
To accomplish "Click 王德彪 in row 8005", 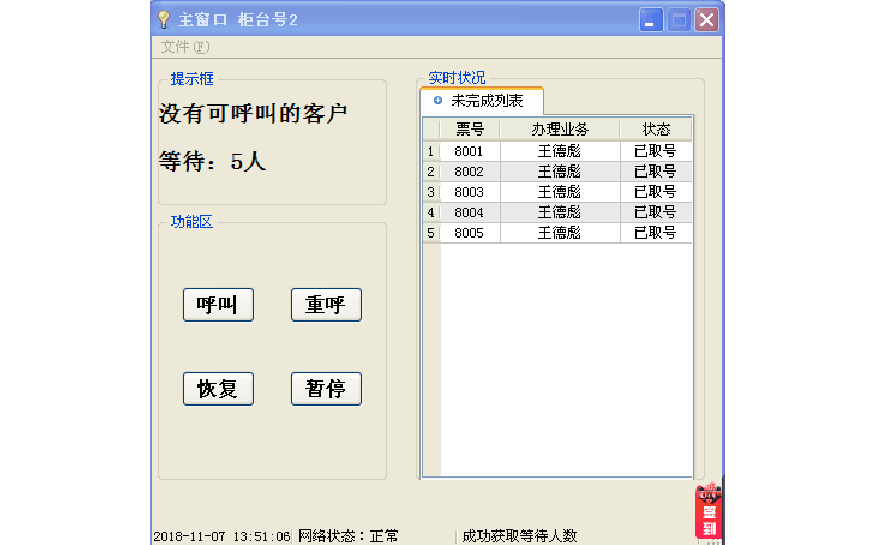I will 560,233.
